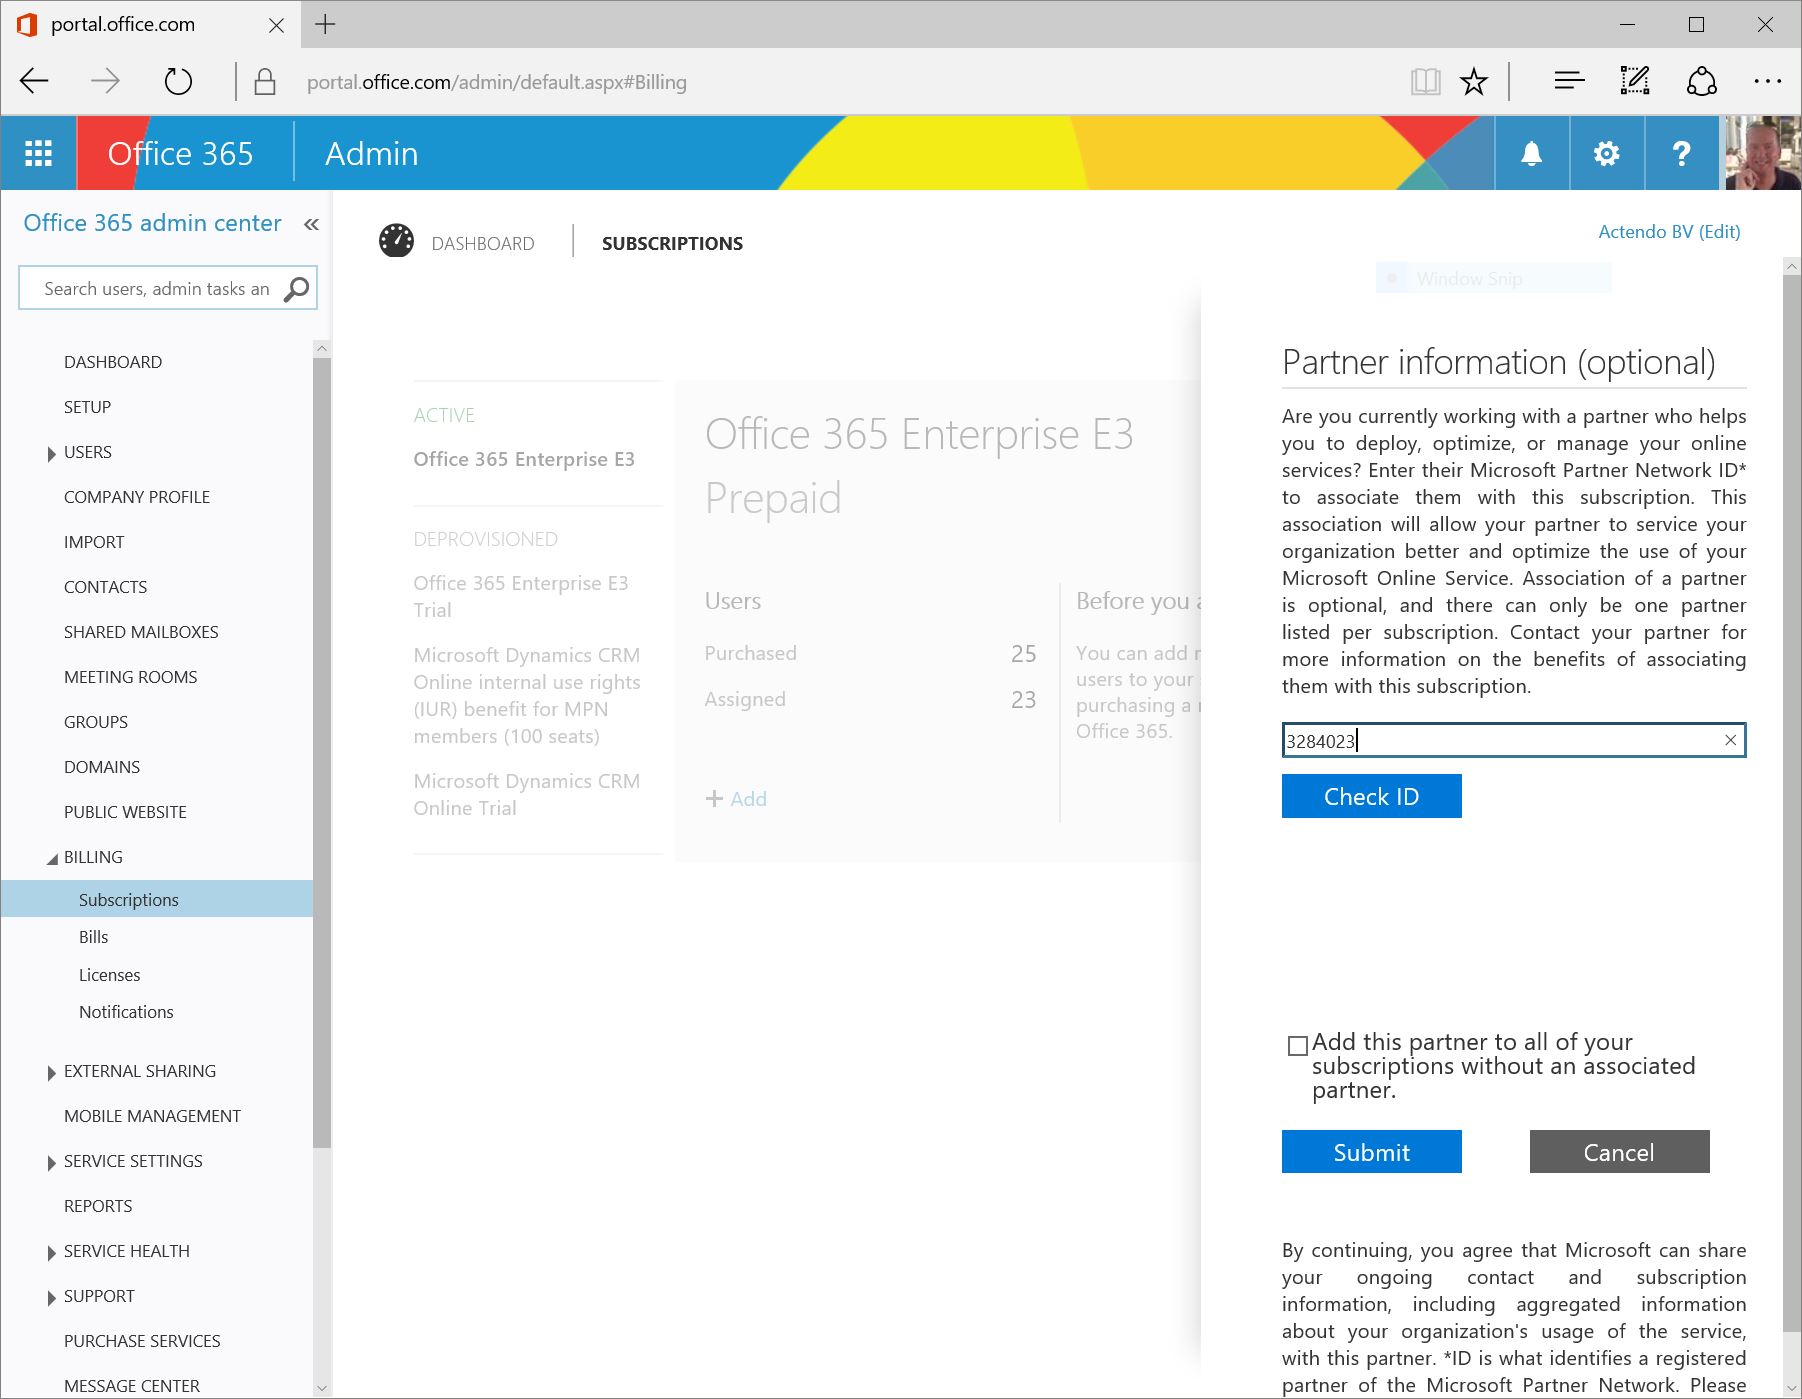1802x1399 pixels.
Task: Switch to the DASHBOARD tab
Action: coord(483,243)
